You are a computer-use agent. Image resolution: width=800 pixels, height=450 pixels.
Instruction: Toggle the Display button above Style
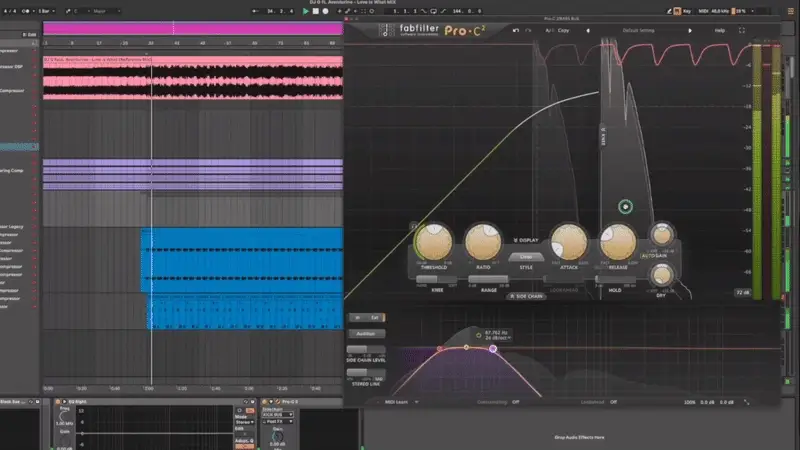point(526,240)
